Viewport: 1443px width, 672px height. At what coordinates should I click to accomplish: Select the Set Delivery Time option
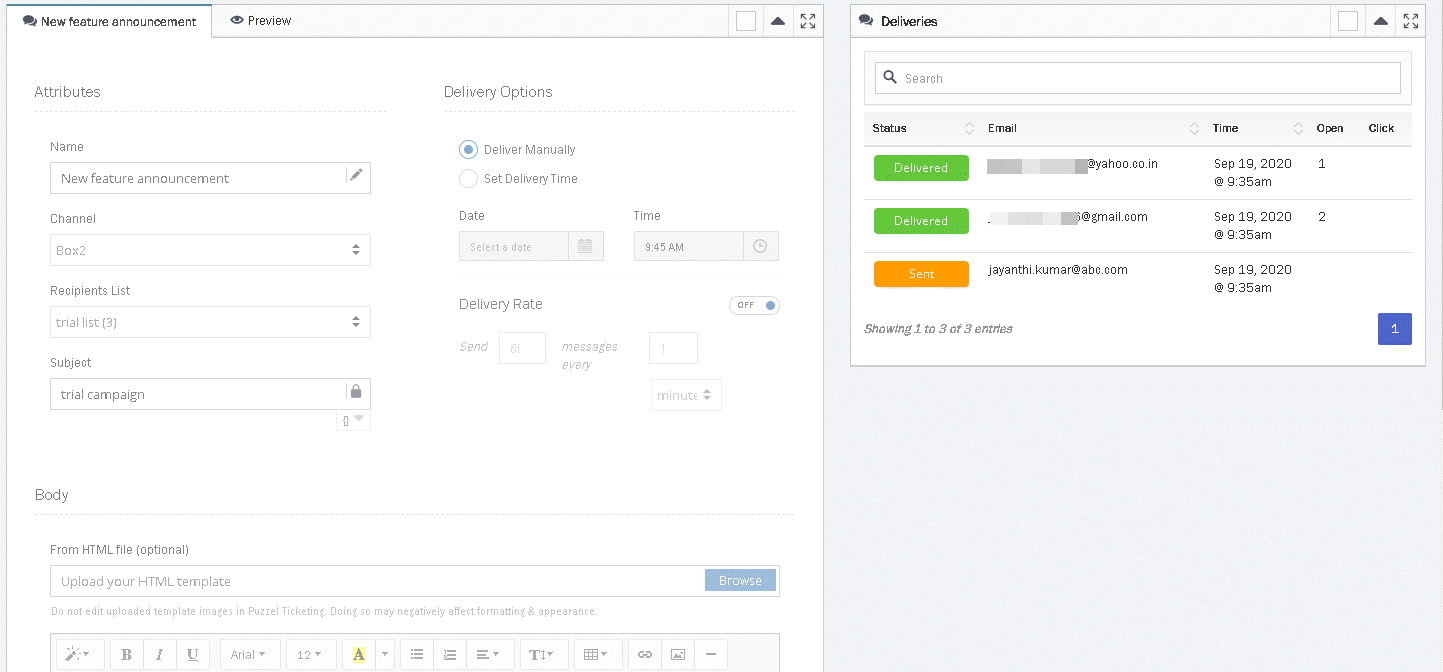(x=468, y=179)
